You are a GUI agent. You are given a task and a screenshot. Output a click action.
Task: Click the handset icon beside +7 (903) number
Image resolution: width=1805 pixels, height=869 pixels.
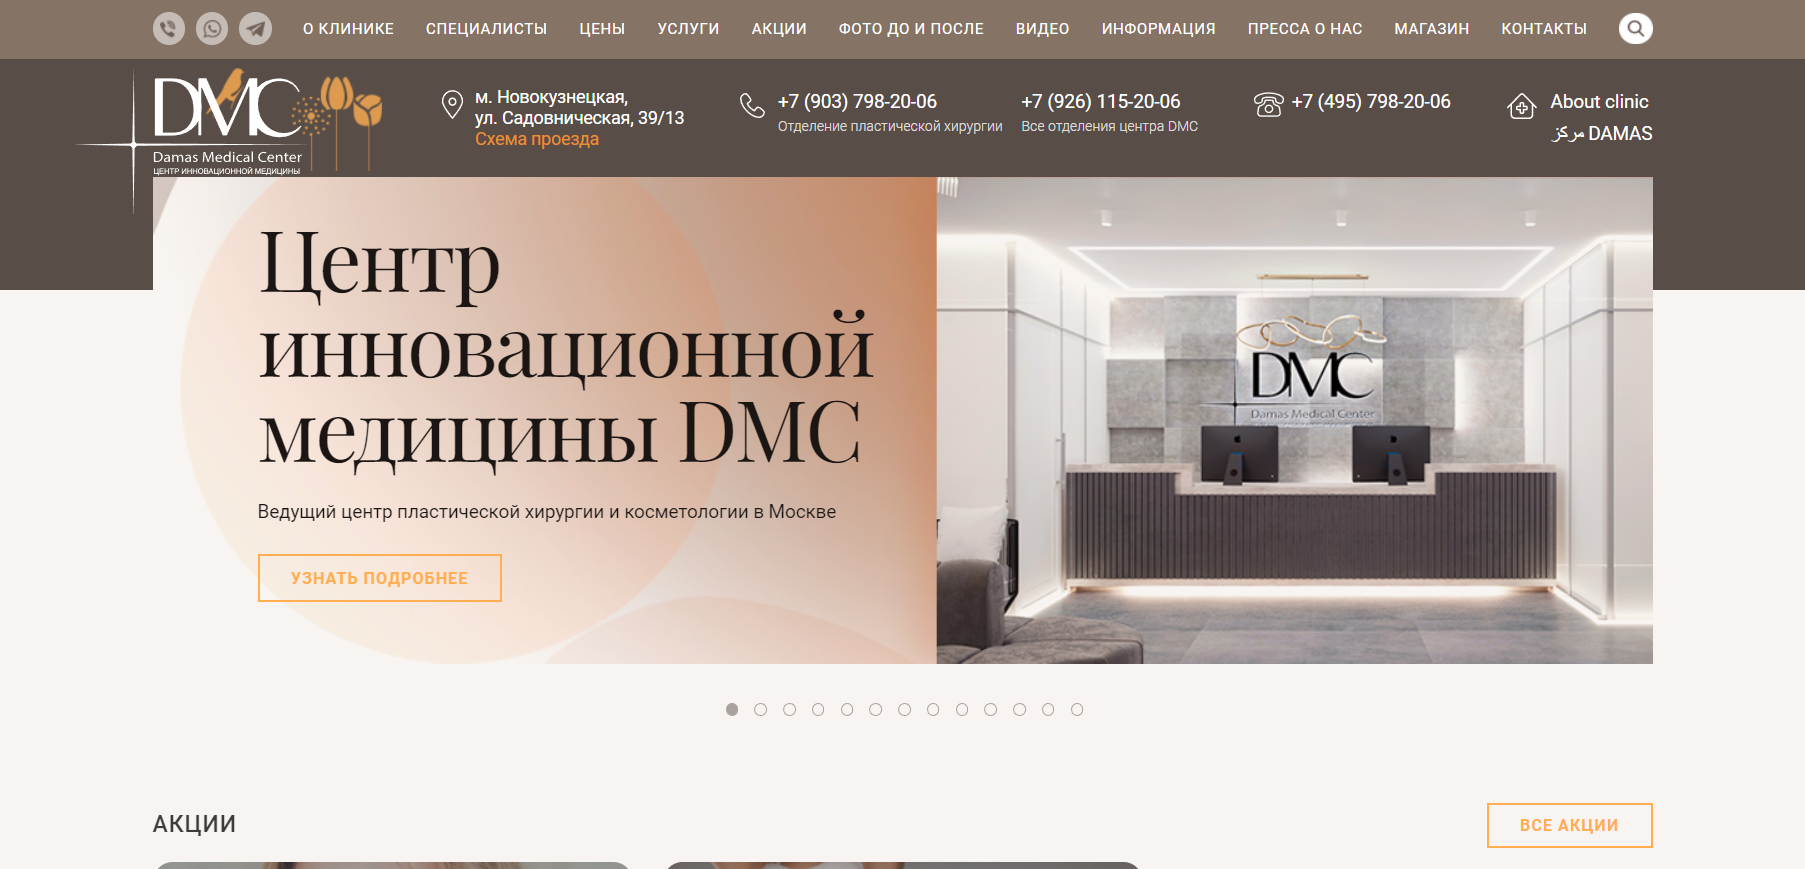[752, 105]
